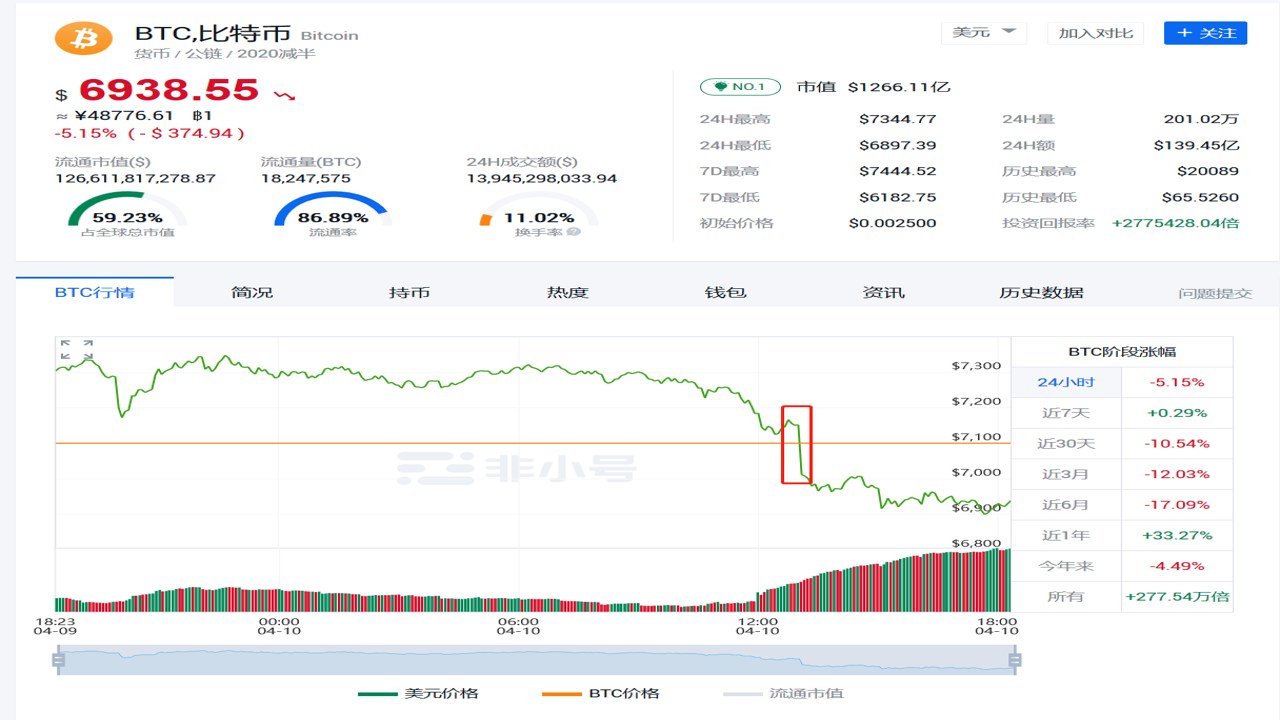This screenshot has height=720, width=1280.
Task: Click the fullscreen expand arrows on chart
Action: pyautogui.click(x=76, y=350)
